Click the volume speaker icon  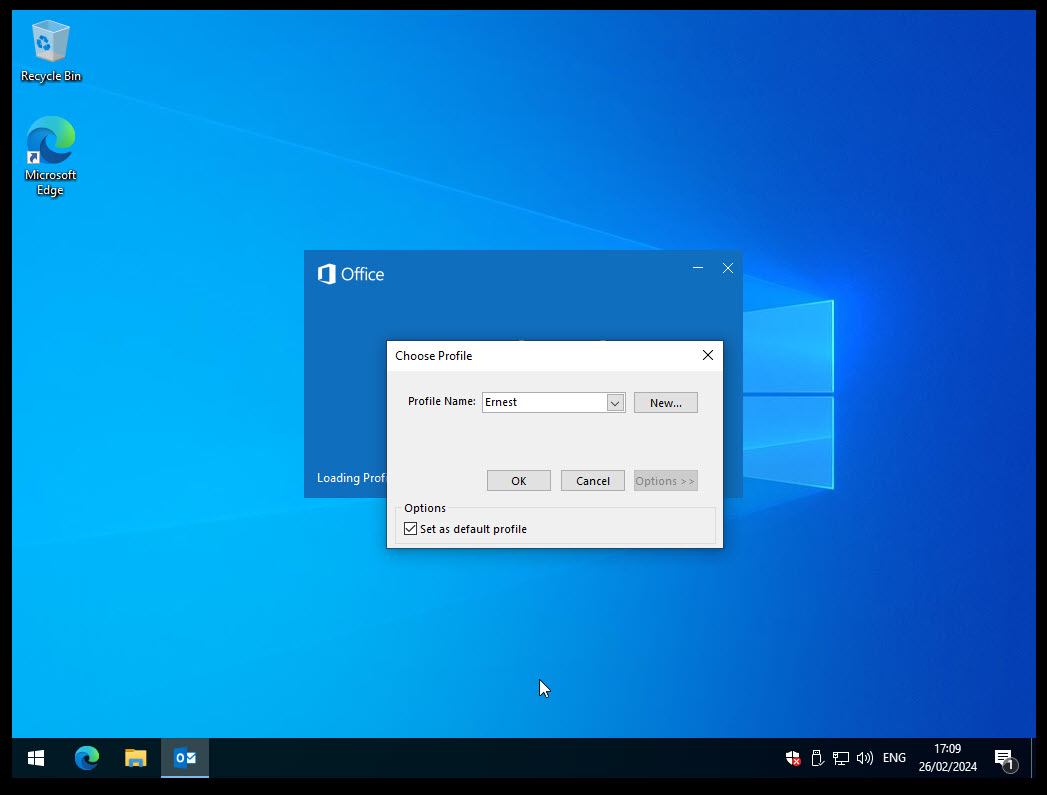pyautogui.click(x=864, y=758)
